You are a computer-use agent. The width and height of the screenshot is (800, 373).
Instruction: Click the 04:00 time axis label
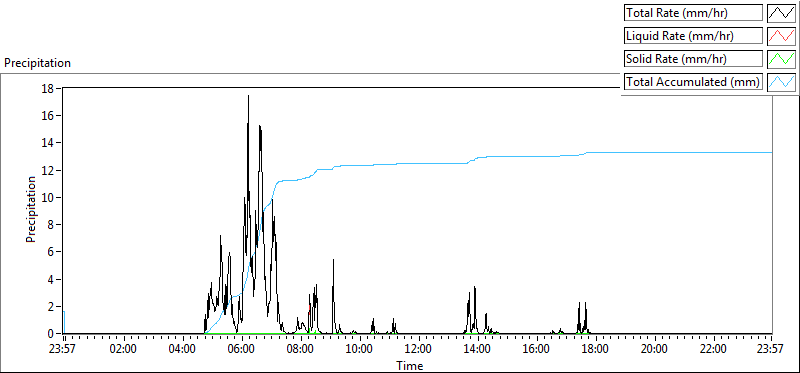183,350
